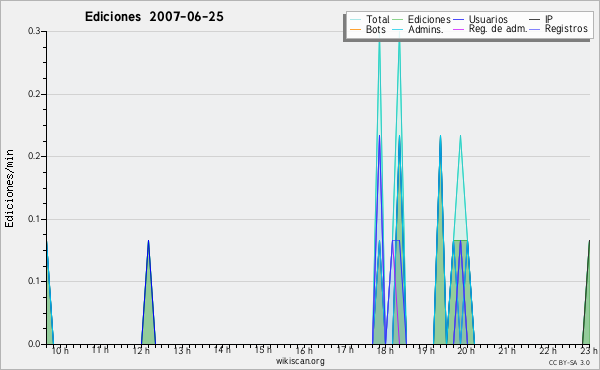Click the '11 h' x-axis label

pos(100,350)
